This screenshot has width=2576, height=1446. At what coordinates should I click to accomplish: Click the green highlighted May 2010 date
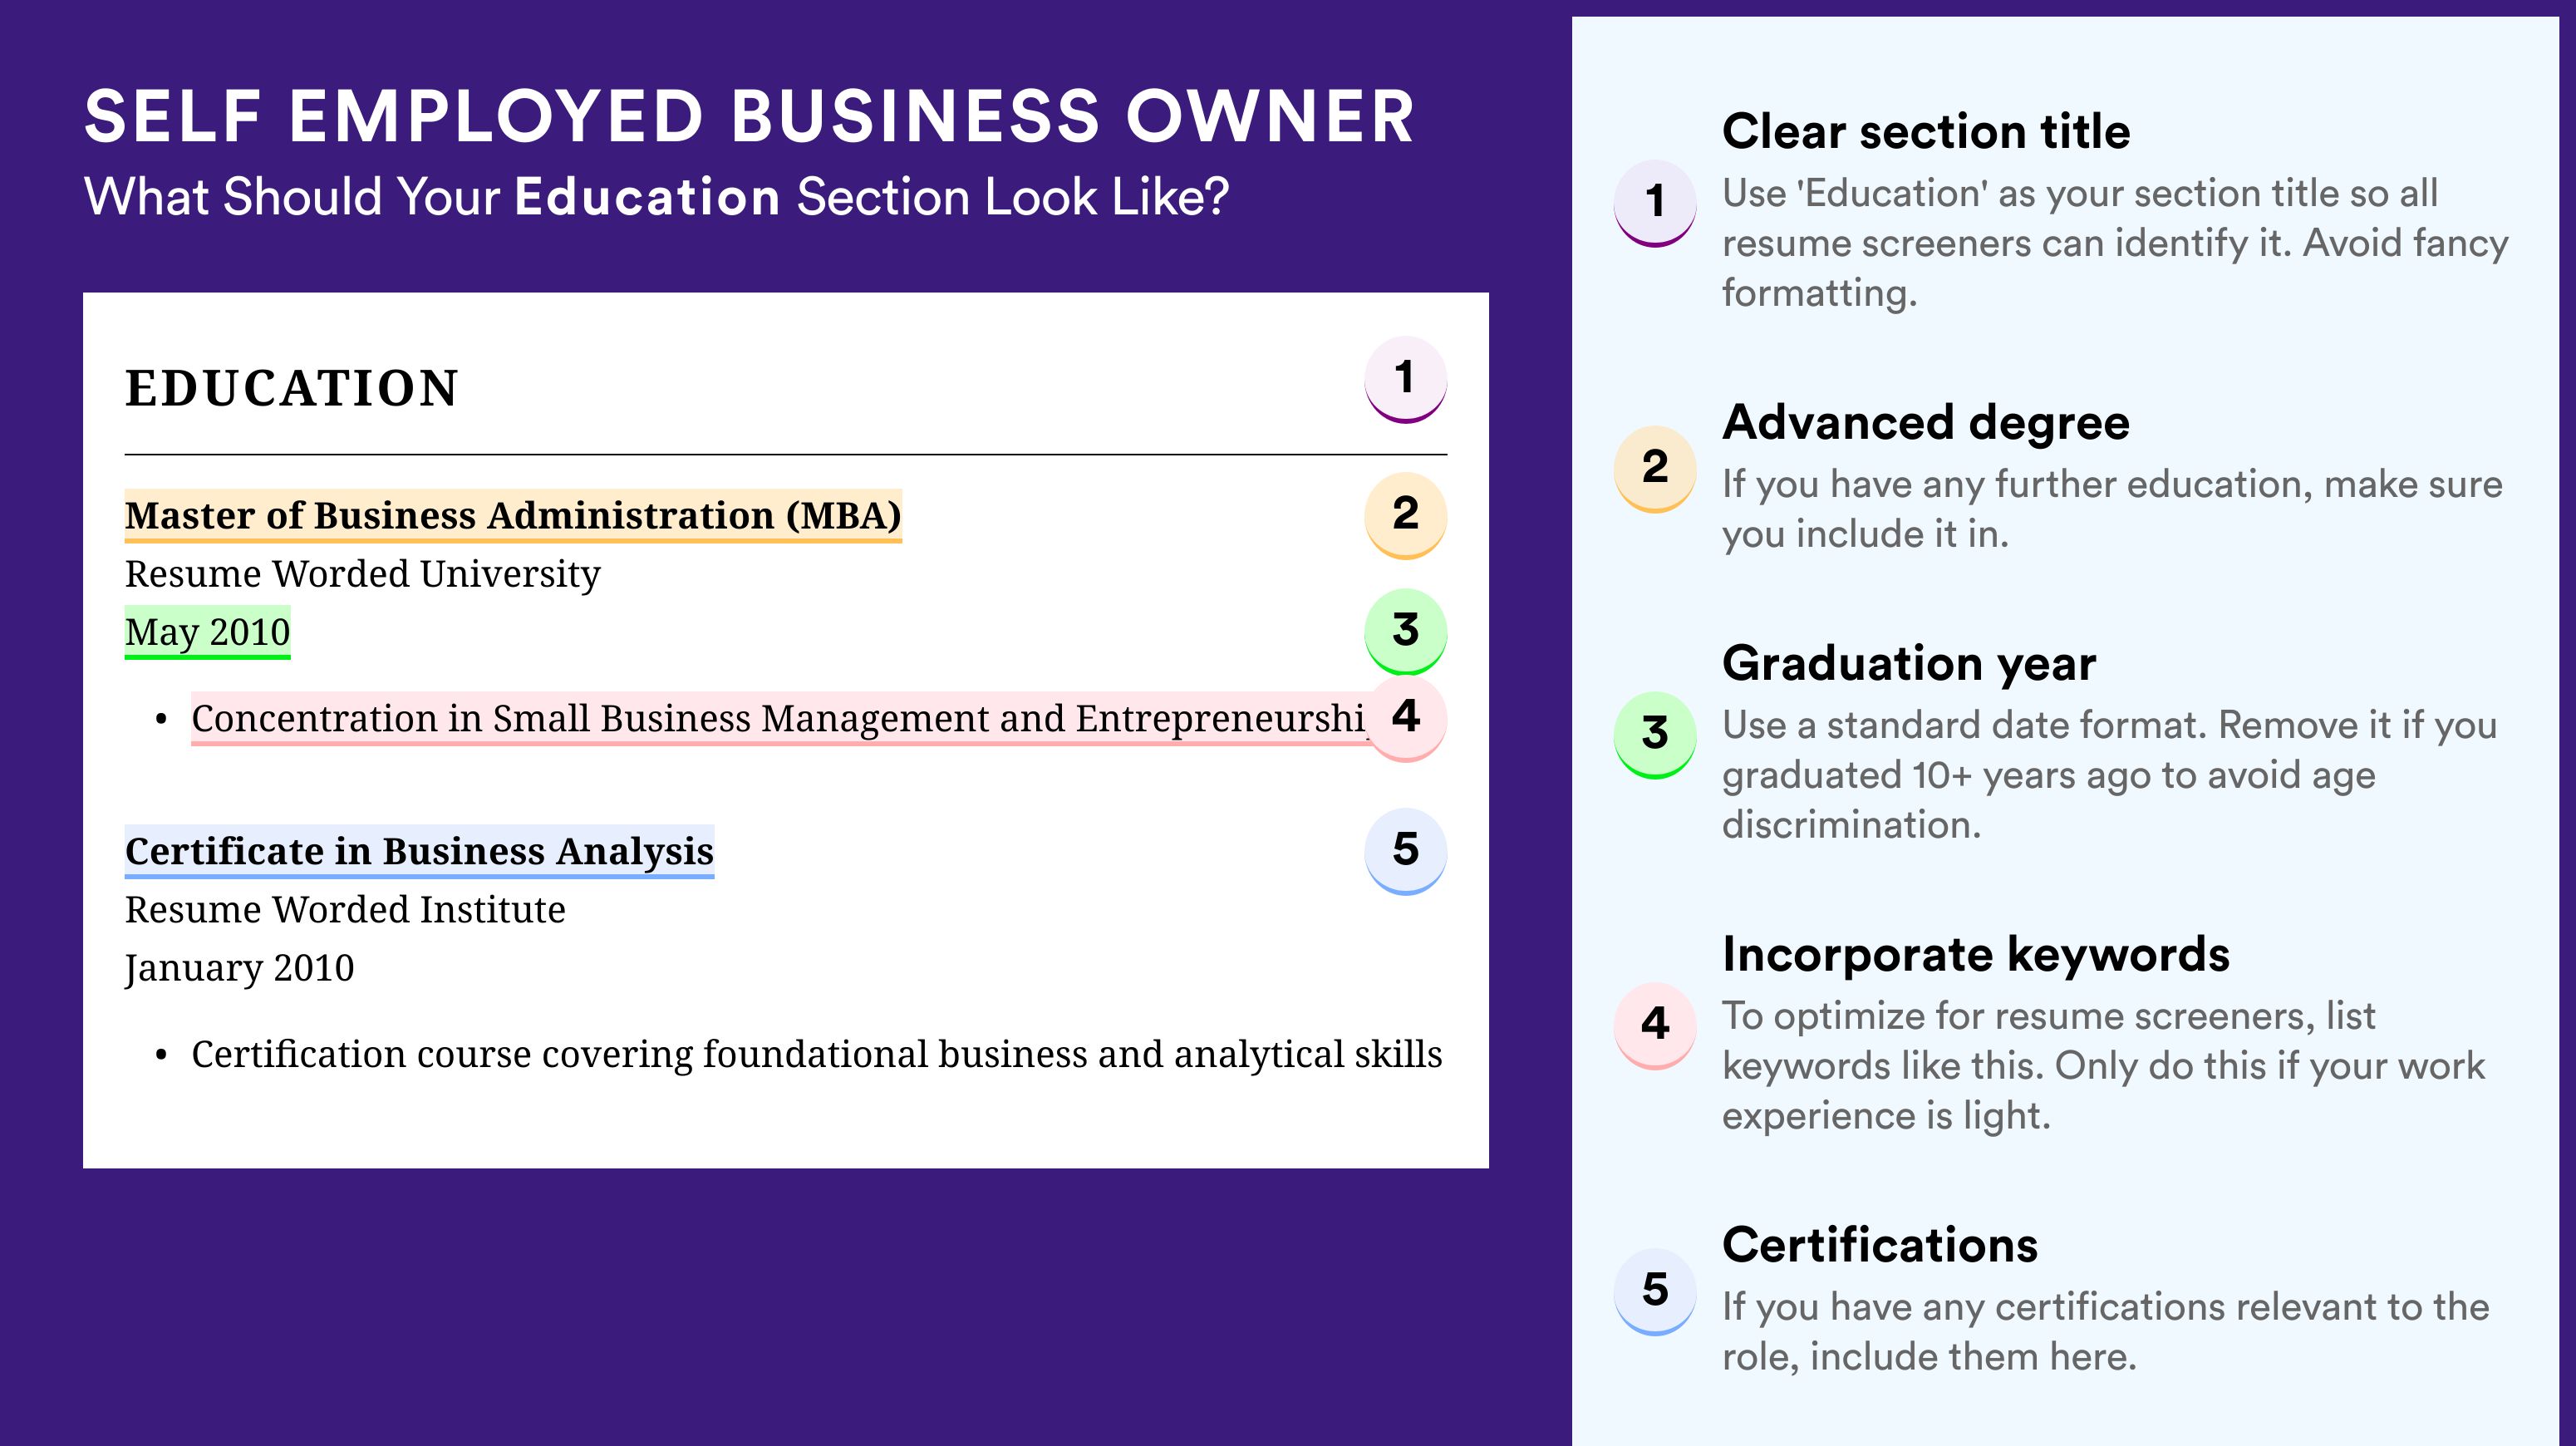[207, 632]
